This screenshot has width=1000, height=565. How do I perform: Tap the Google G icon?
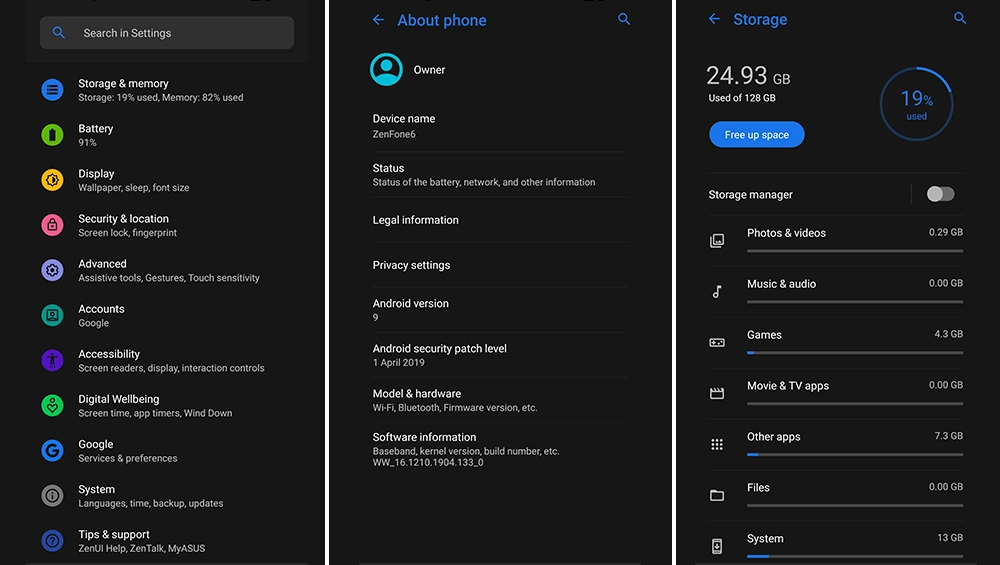[x=52, y=450]
